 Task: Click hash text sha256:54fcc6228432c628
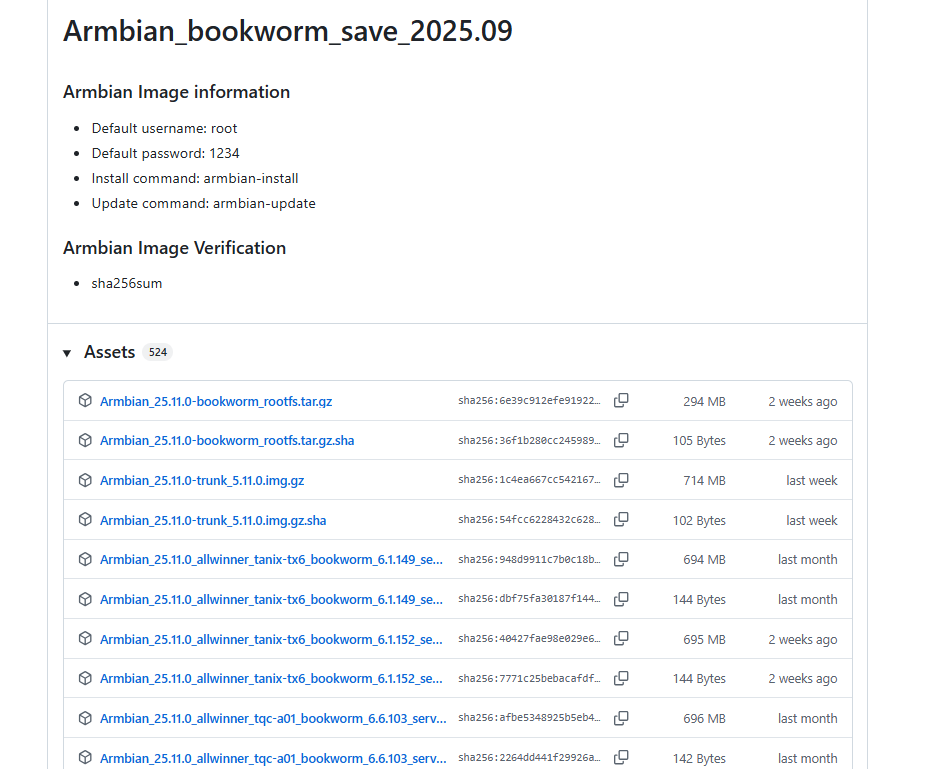click(529, 519)
